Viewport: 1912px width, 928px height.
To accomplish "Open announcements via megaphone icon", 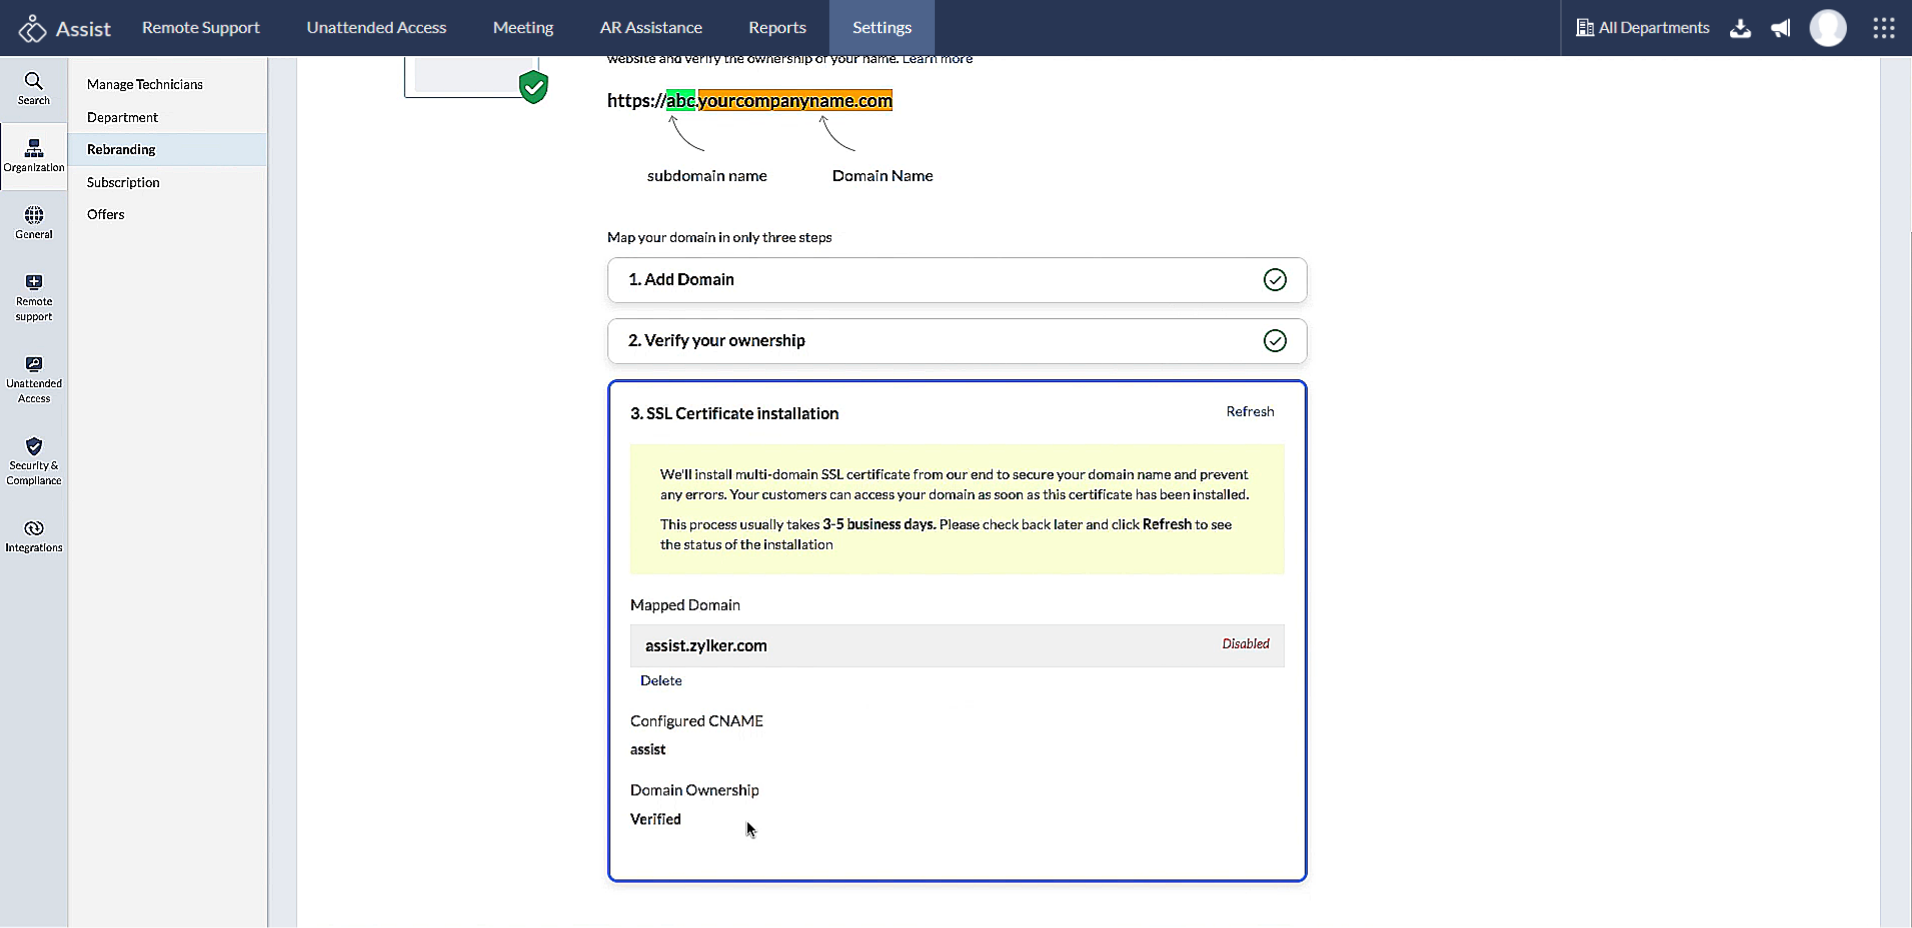I will click(x=1781, y=28).
